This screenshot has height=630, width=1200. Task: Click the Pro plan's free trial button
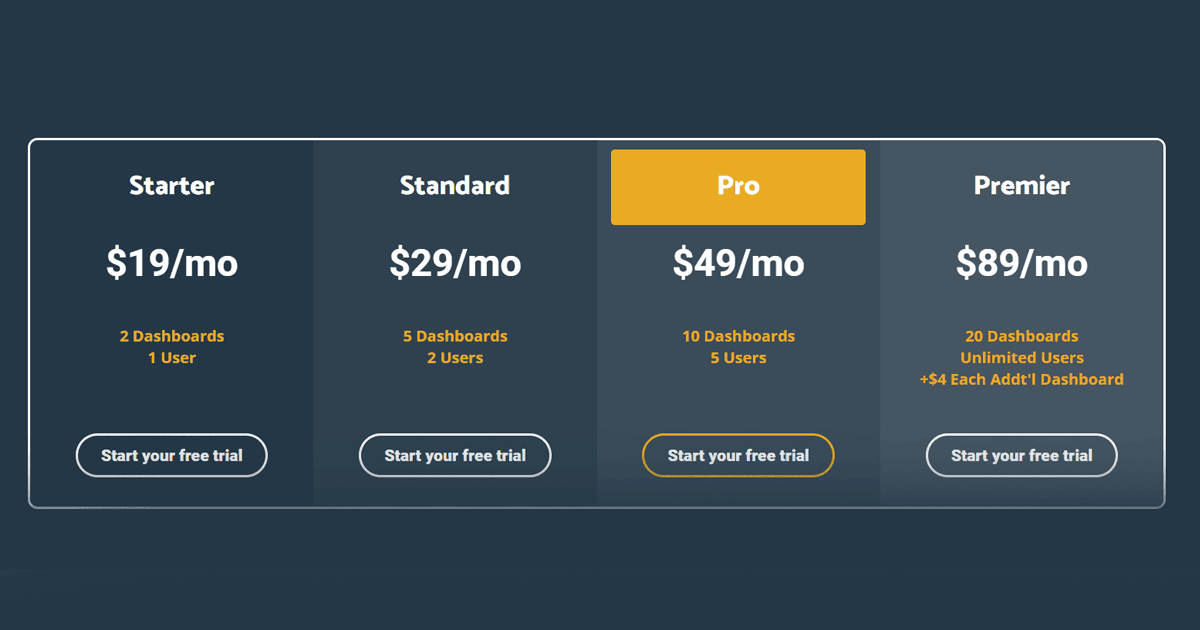[738, 455]
